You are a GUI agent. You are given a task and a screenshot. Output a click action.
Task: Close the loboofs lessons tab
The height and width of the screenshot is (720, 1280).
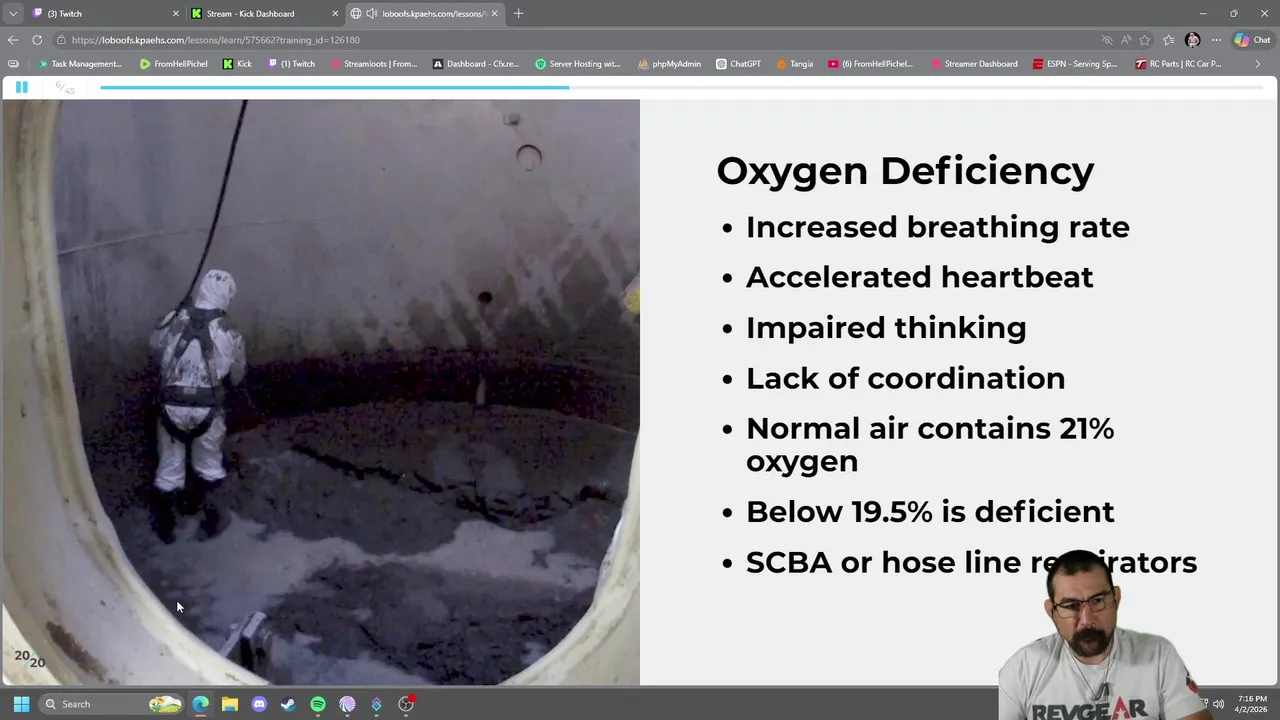click(x=494, y=13)
